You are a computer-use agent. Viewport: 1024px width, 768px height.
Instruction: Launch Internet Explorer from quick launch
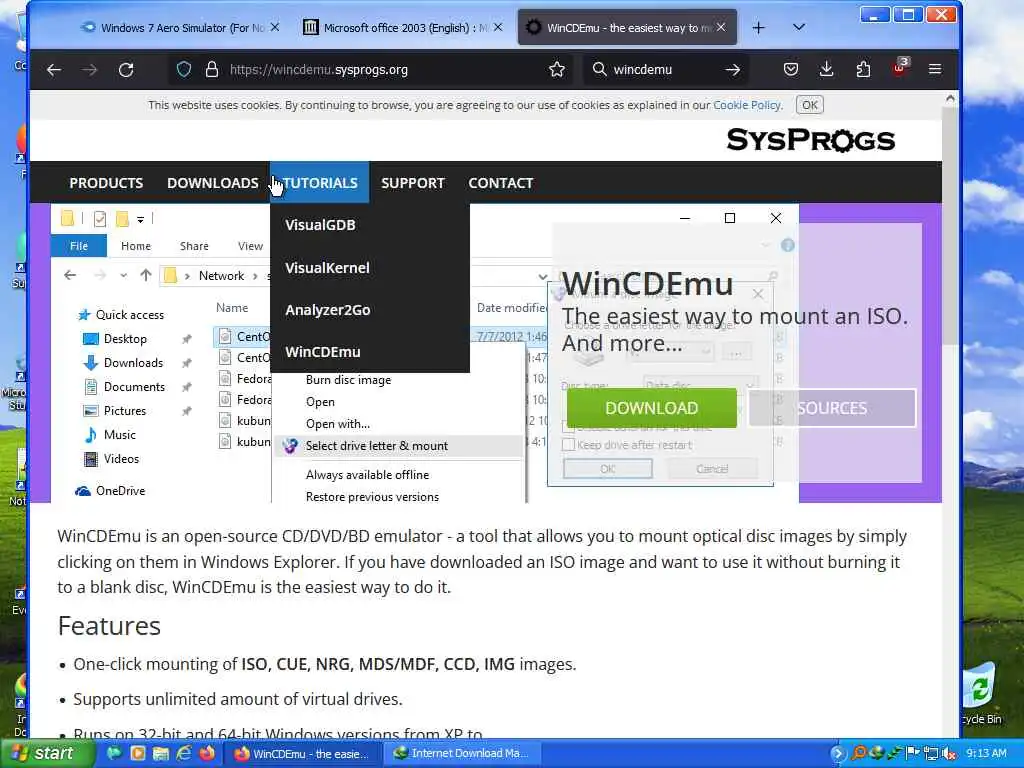[x=184, y=753]
